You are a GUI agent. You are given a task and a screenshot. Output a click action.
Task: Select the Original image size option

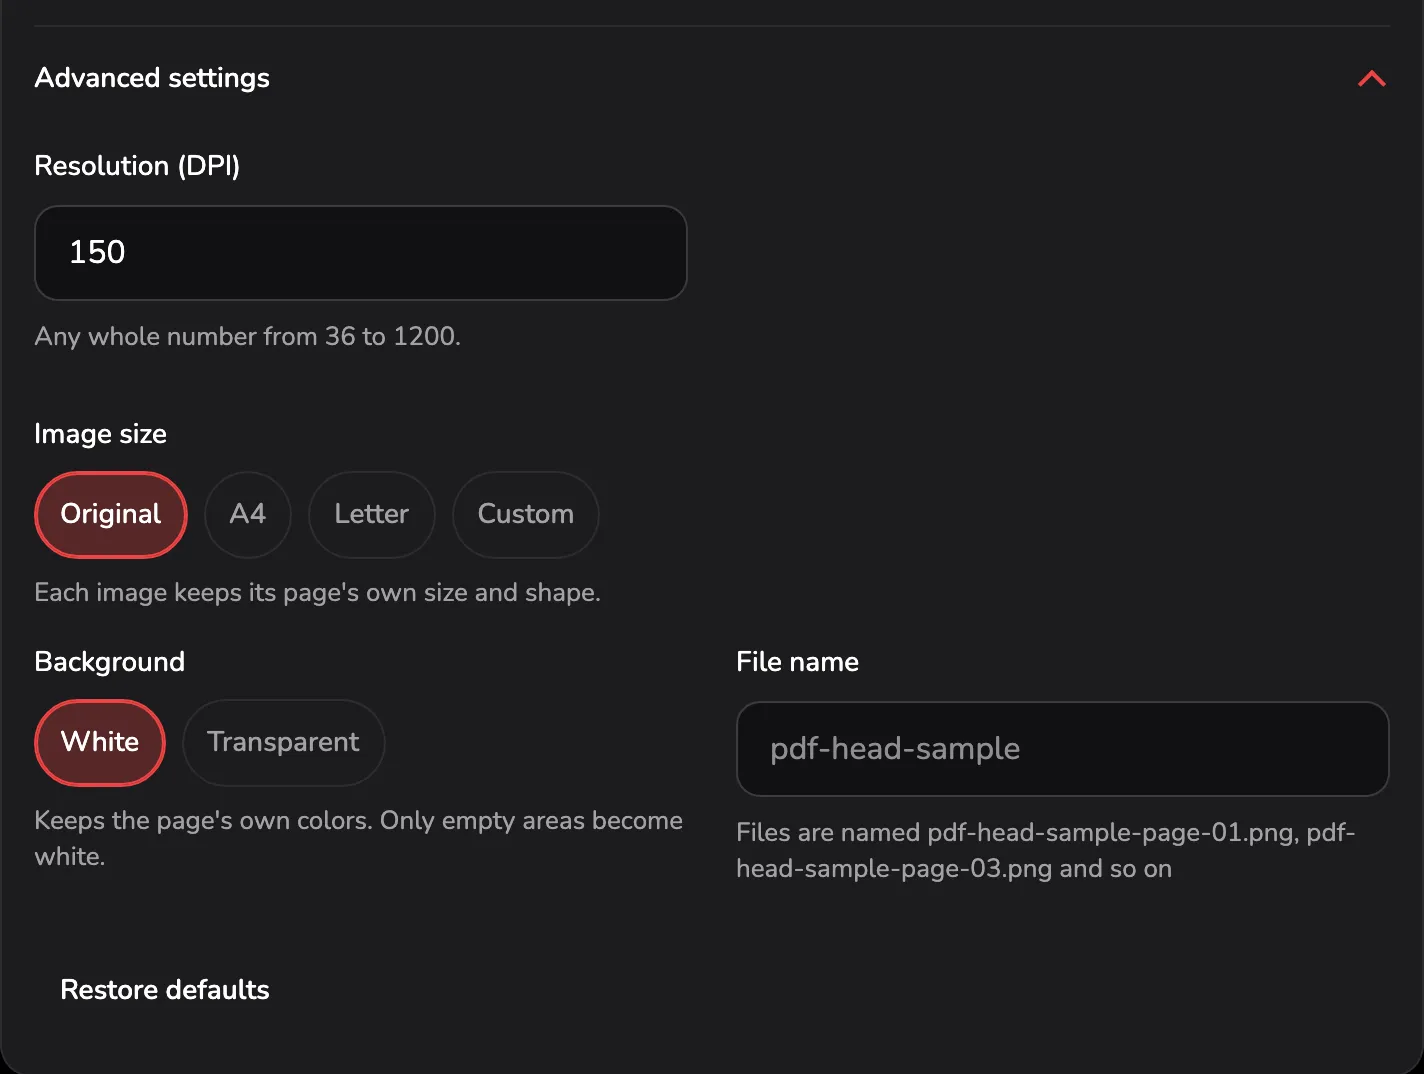click(x=111, y=514)
